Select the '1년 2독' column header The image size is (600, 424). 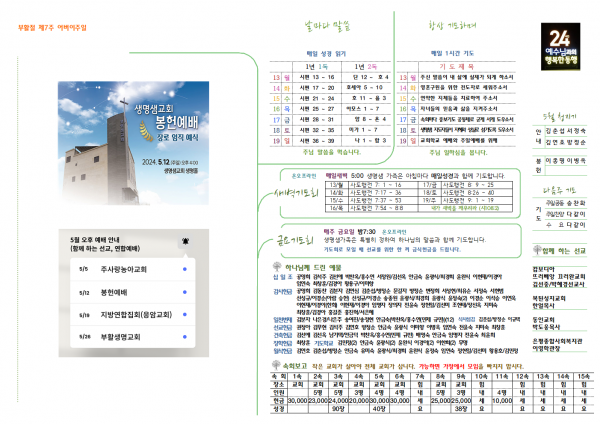click(x=366, y=67)
